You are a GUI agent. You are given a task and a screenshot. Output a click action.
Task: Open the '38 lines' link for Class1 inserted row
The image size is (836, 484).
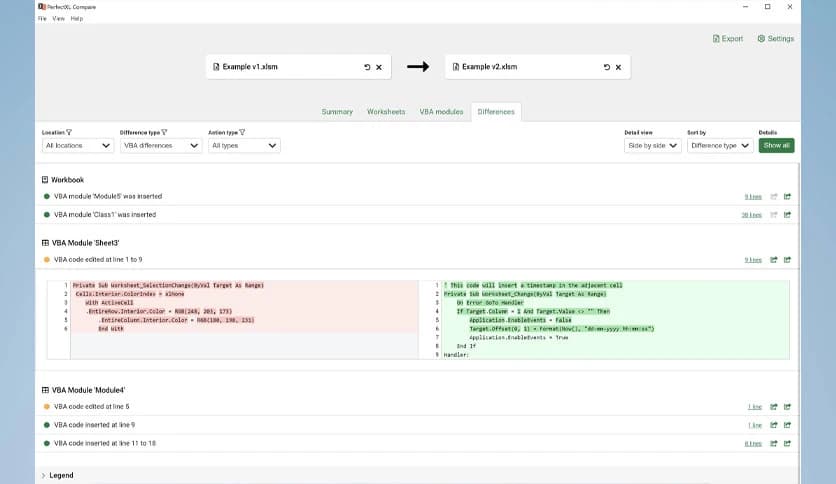click(x=751, y=215)
